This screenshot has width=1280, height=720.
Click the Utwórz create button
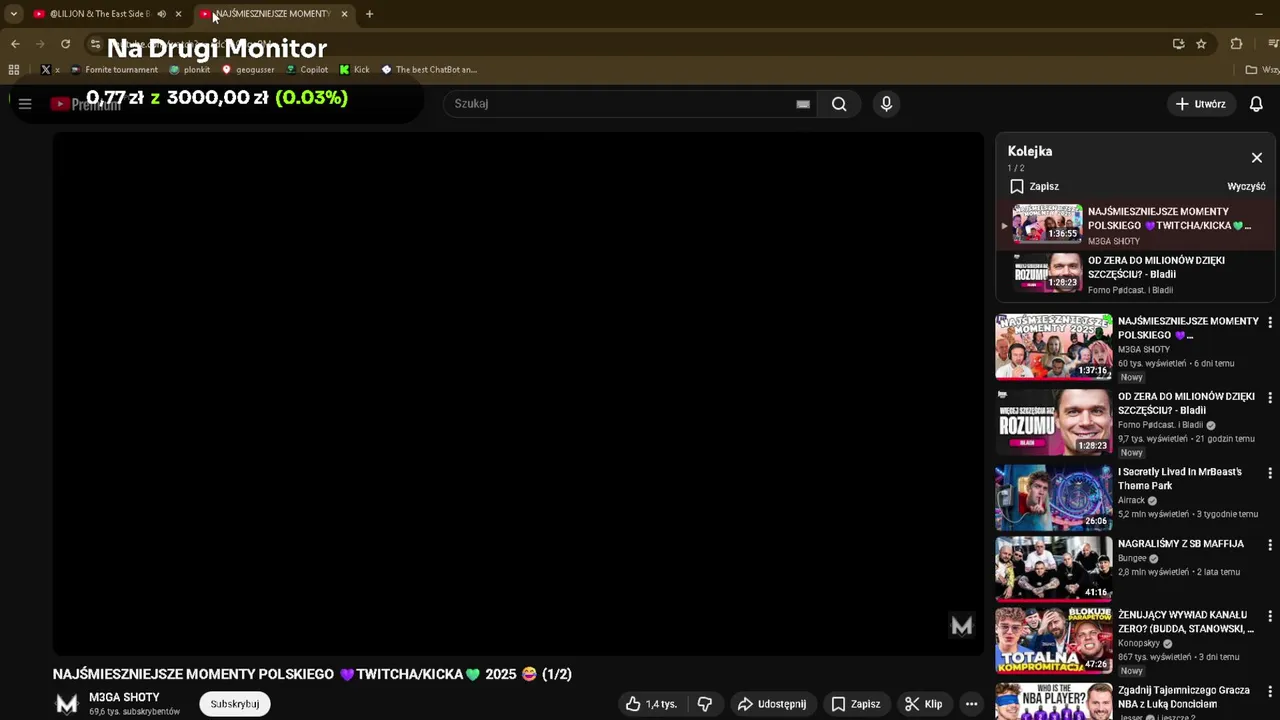(x=1200, y=104)
